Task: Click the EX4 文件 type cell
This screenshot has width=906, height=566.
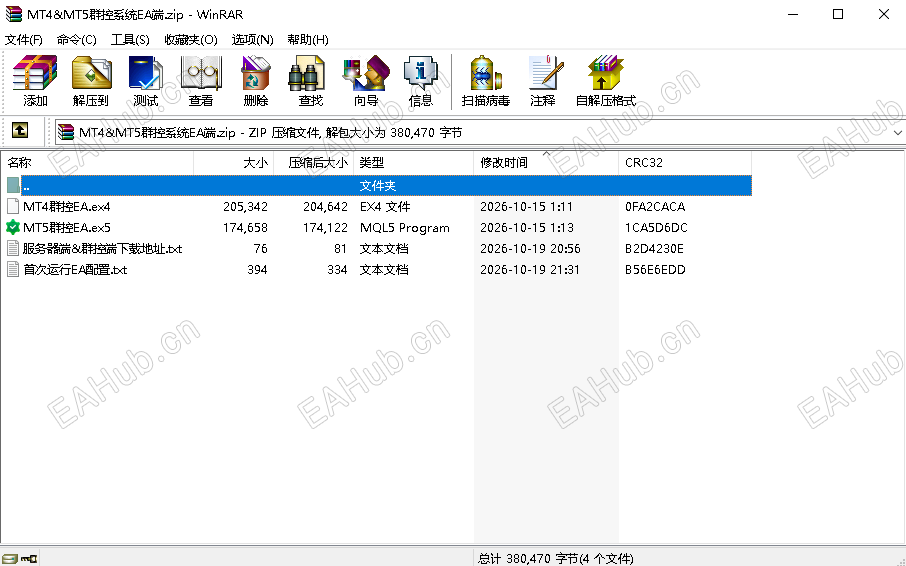Action: [385, 206]
